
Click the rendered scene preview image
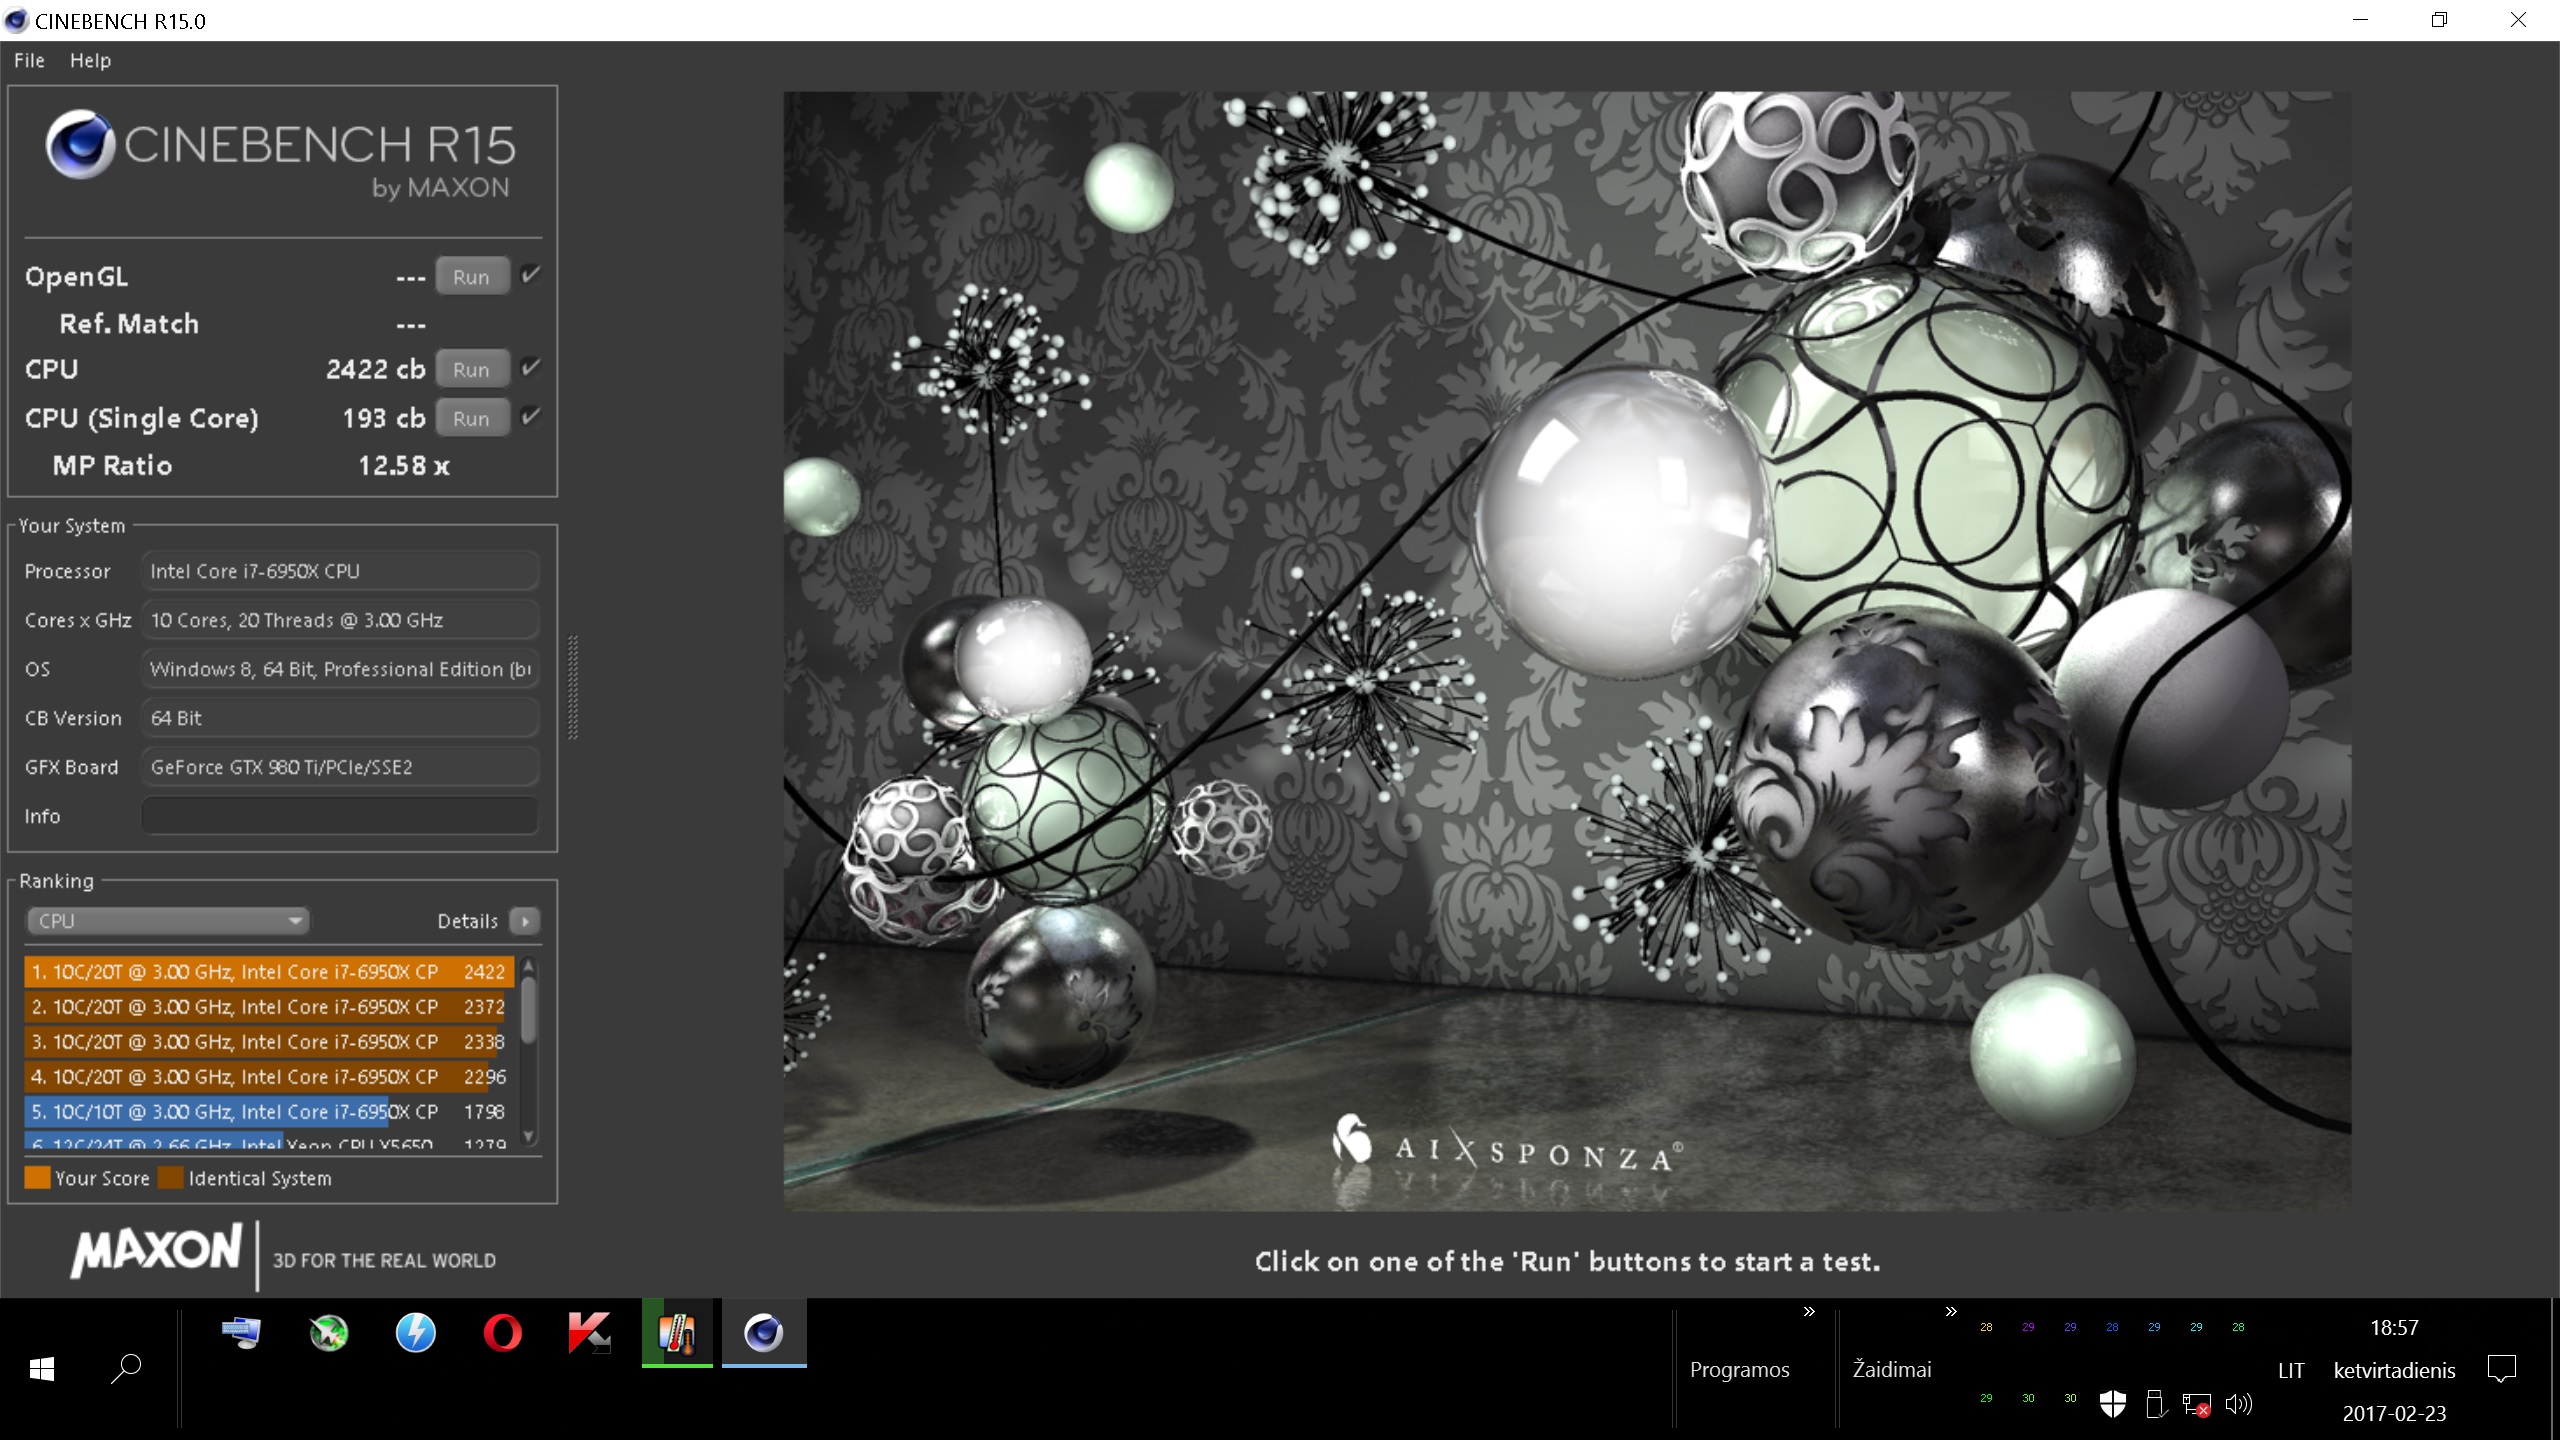tap(1567, 651)
